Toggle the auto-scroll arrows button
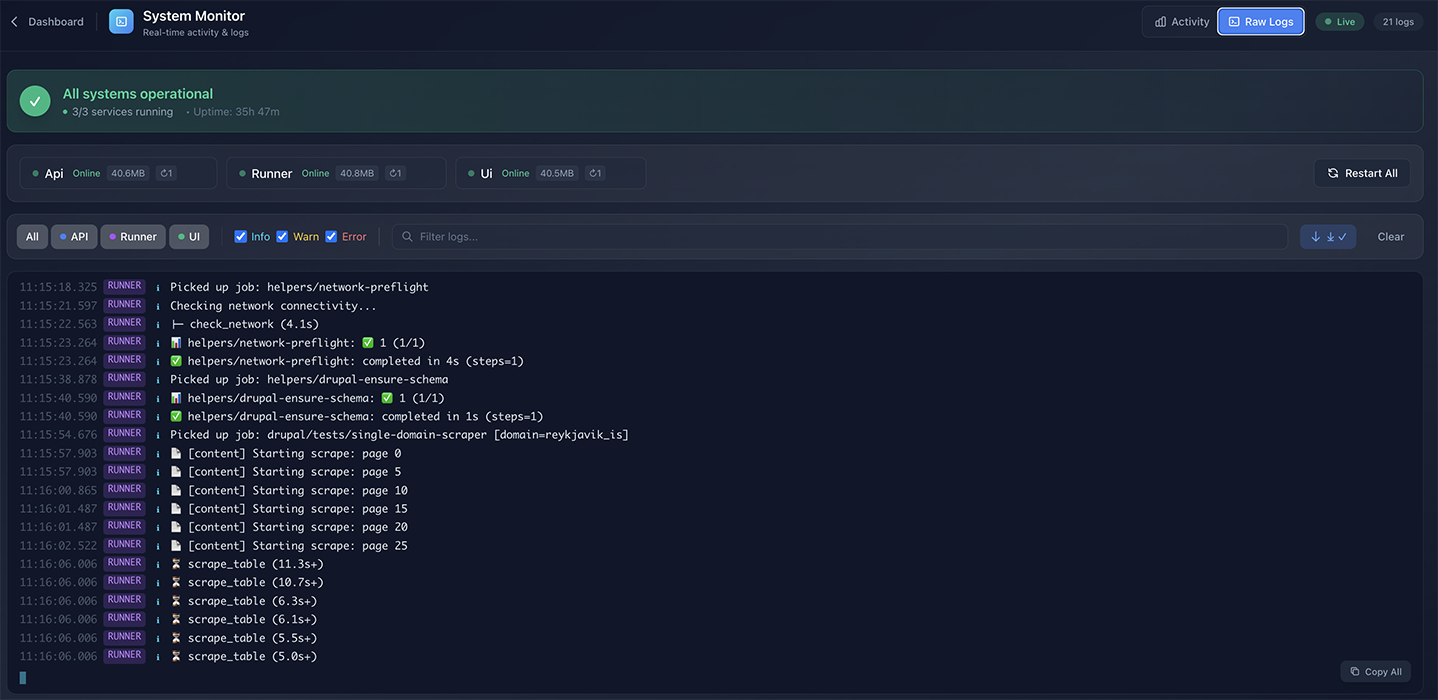The width and height of the screenshot is (1438, 700). click(1328, 237)
